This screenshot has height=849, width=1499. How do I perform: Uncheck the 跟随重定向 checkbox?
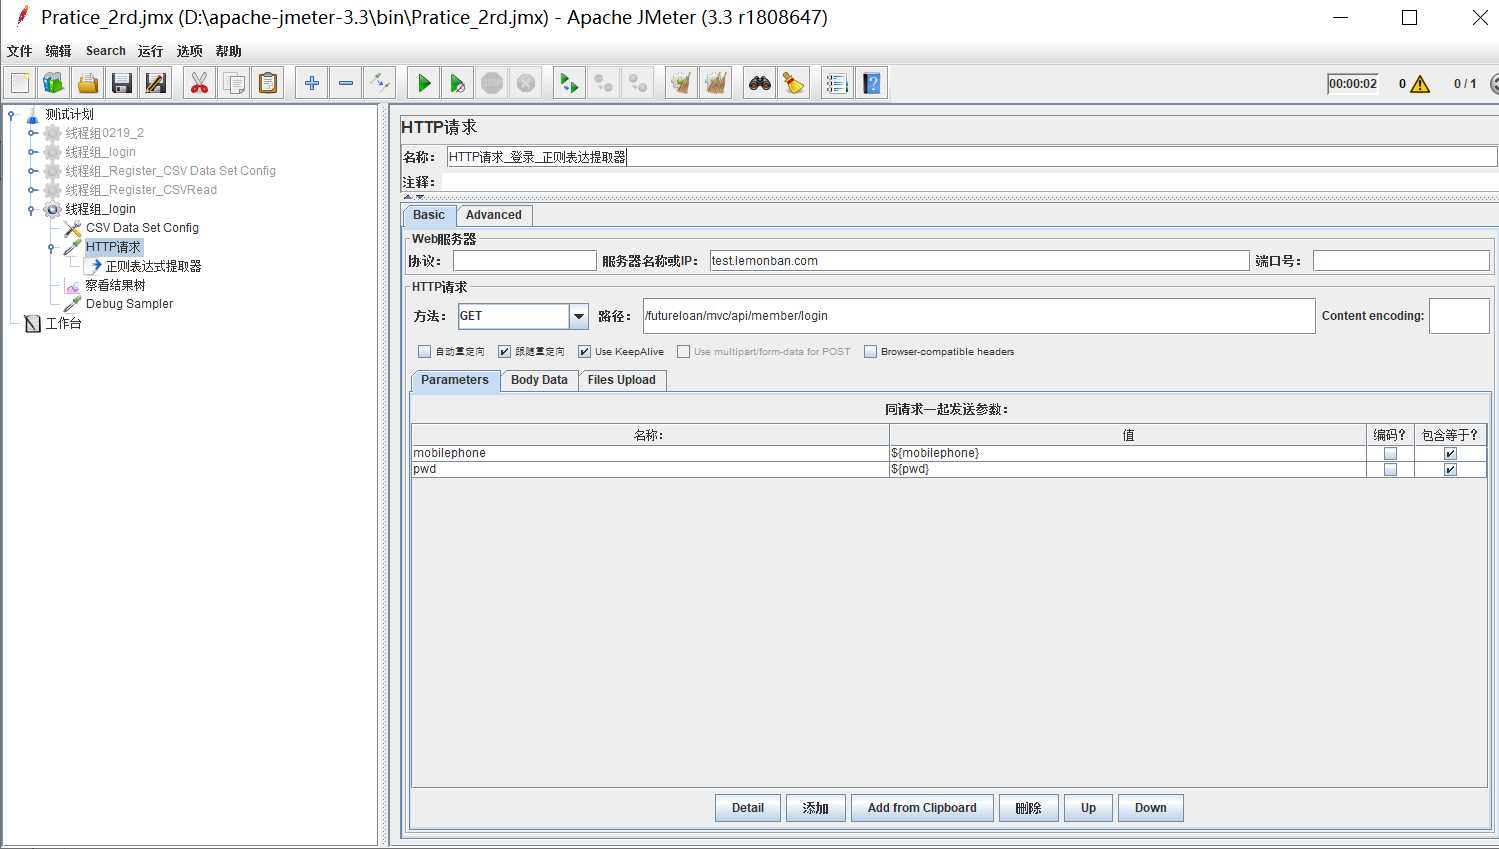504,352
